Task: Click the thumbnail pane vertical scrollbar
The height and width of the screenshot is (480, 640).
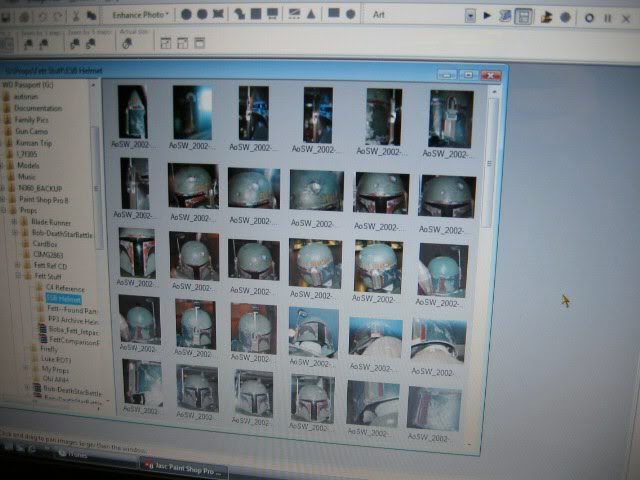Action: (x=489, y=163)
